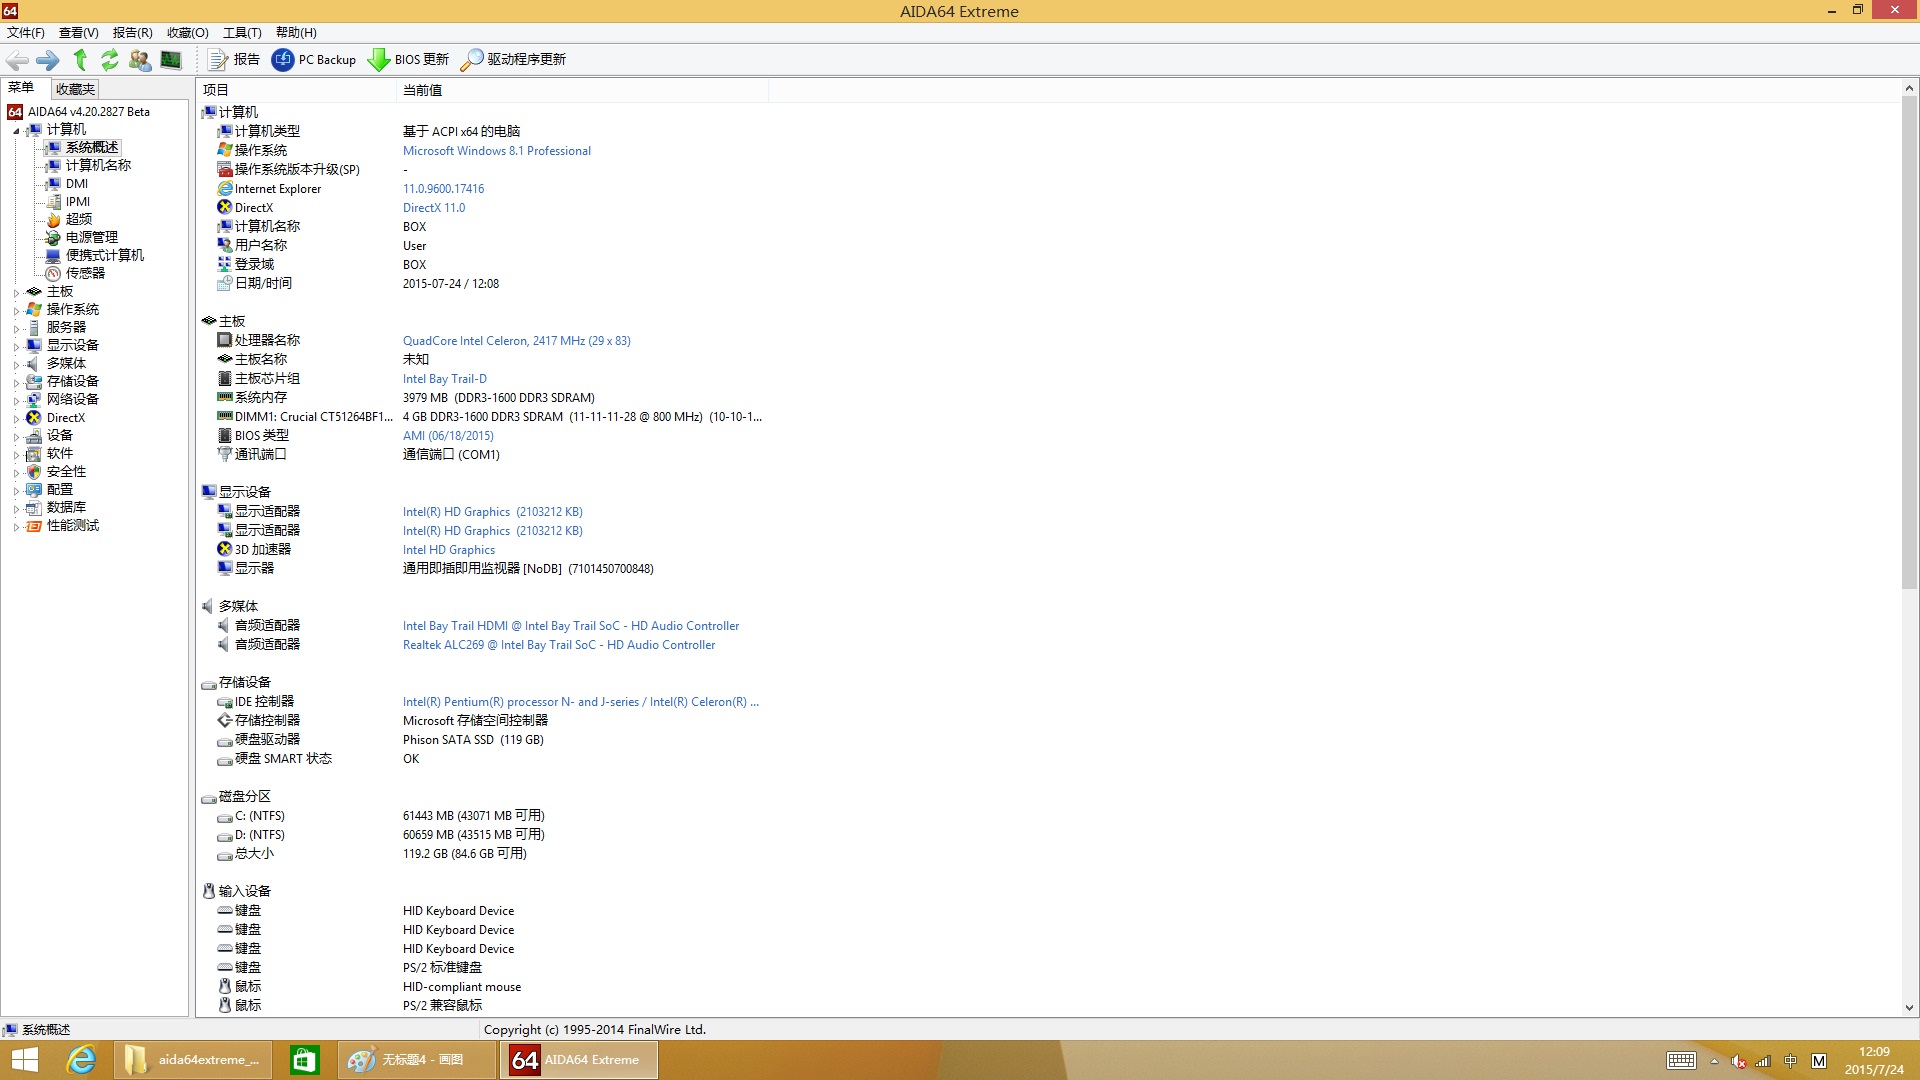Screen dimensions: 1920x1080
Task: Click the 安全性 shield icon in tree
Action: (x=34, y=472)
